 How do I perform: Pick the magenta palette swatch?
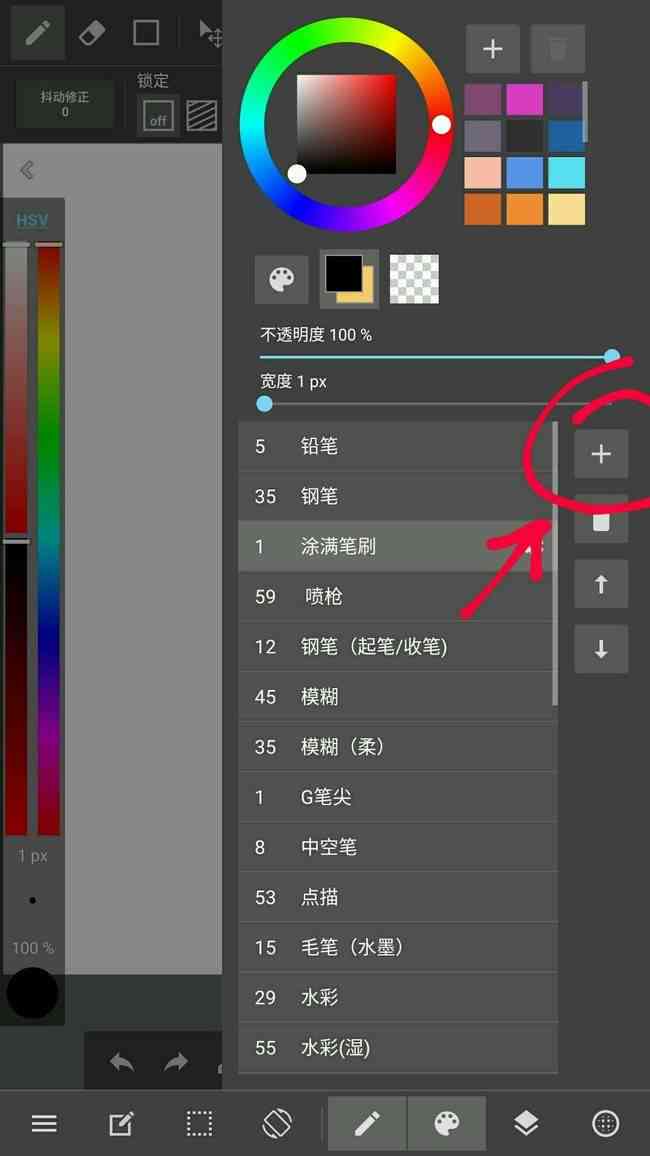pyautogui.click(x=525, y=100)
